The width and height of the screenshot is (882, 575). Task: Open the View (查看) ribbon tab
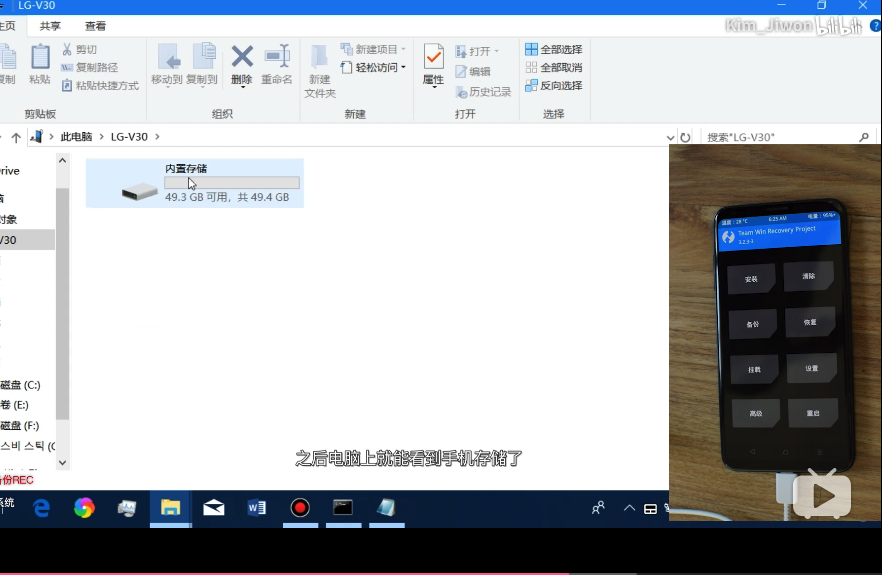[95, 26]
